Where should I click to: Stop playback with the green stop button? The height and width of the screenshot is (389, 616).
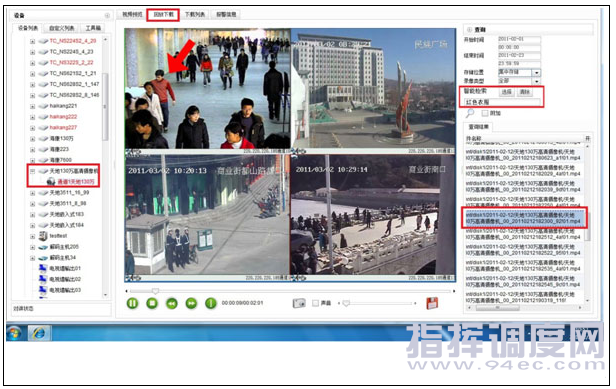[x=152, y=303]
